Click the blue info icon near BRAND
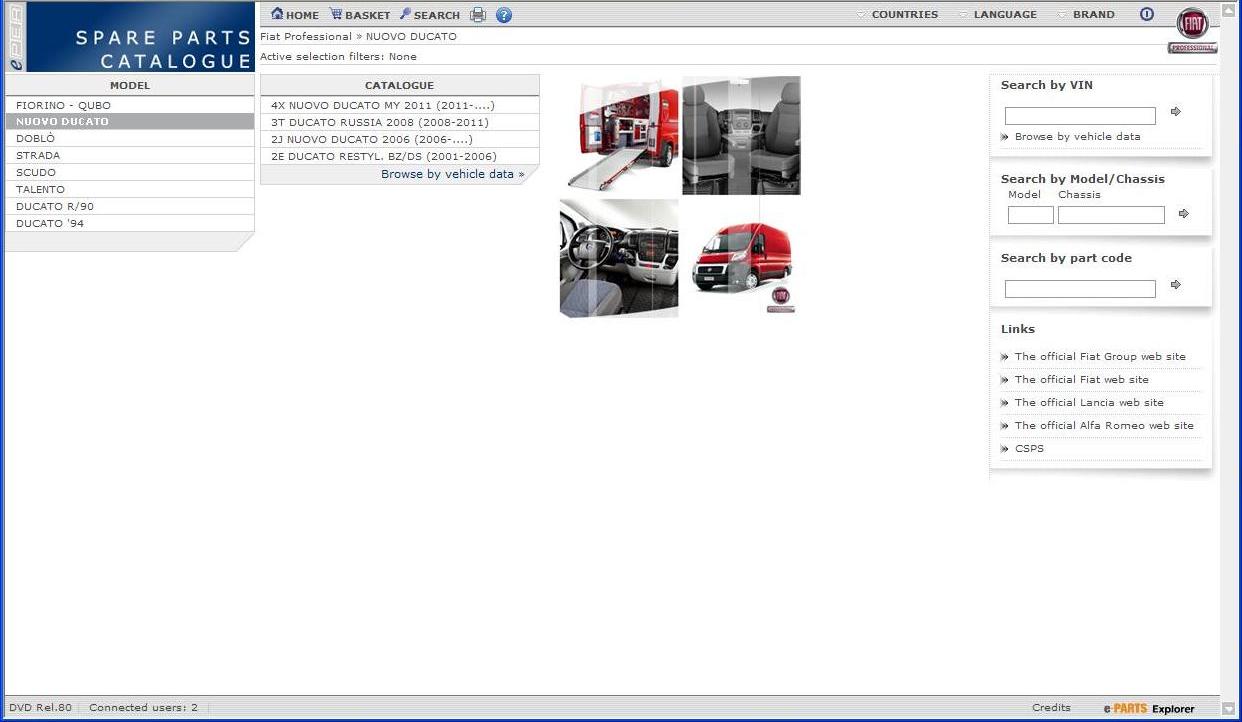This screenshot has height=722, width=1242. [1147, 14]
